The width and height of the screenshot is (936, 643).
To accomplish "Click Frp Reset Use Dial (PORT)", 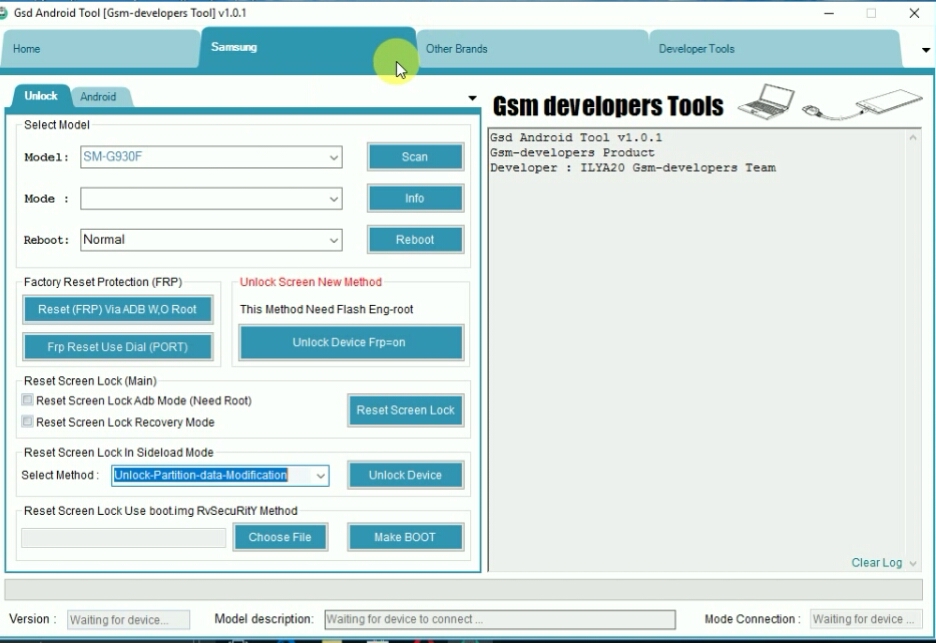I will [x=118, y=347].
